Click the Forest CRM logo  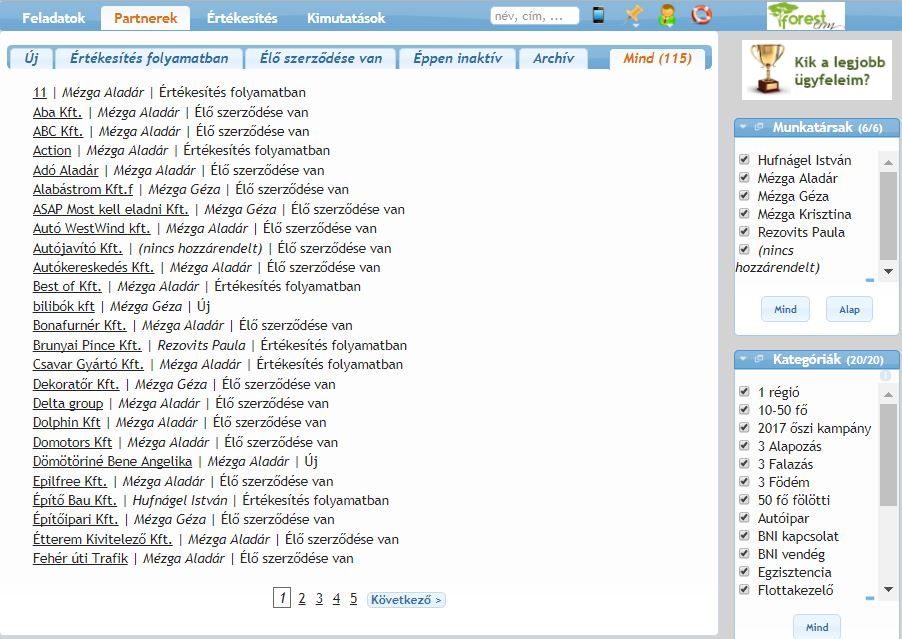[805, 16]
